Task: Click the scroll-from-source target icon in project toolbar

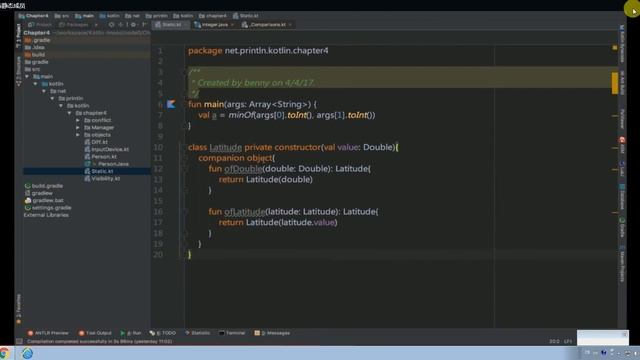Action: 111,25
